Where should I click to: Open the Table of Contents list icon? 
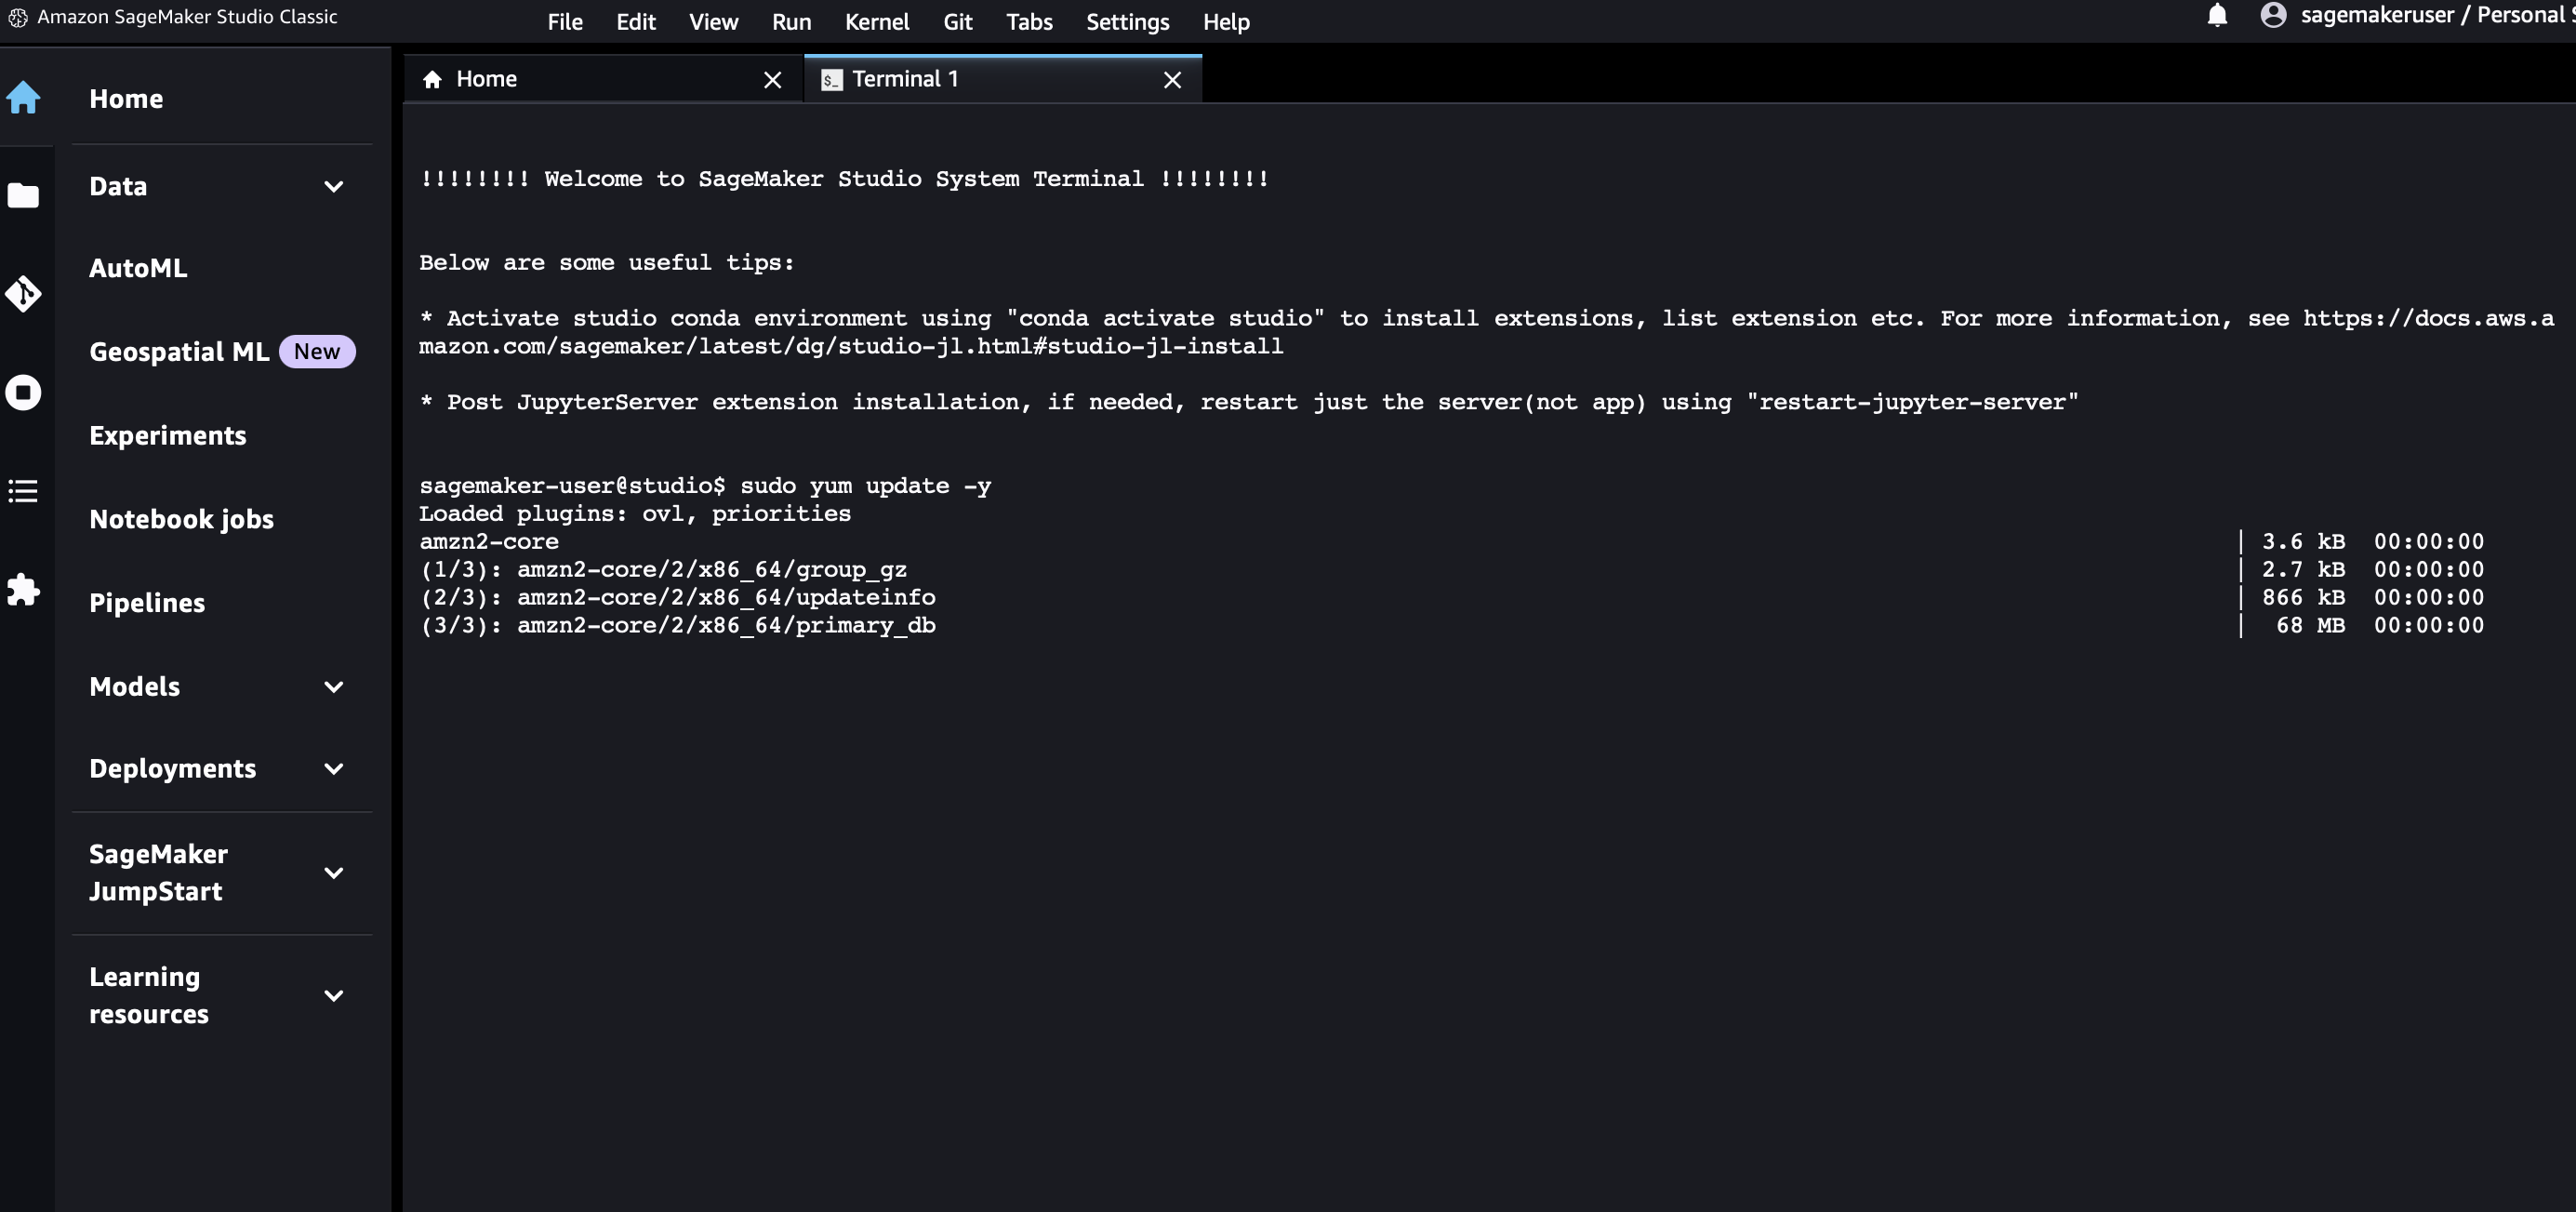point(23,490)
